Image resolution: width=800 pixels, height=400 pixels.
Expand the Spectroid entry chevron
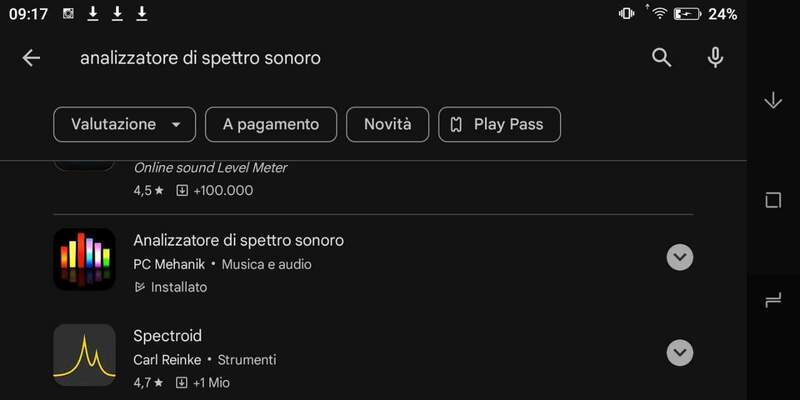click(679, 353)
